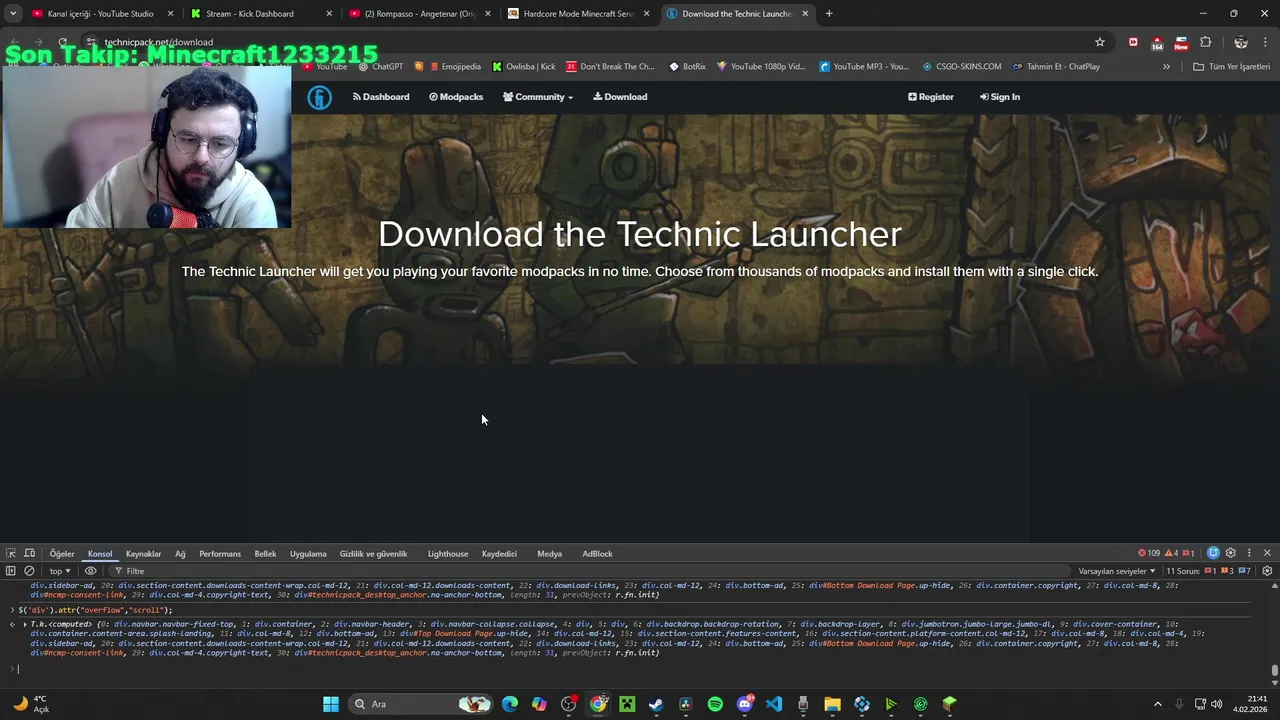1280x720 pixels.
Task: Open the Stream - Kick Dashboard browser tab
Action: point(260,14)
